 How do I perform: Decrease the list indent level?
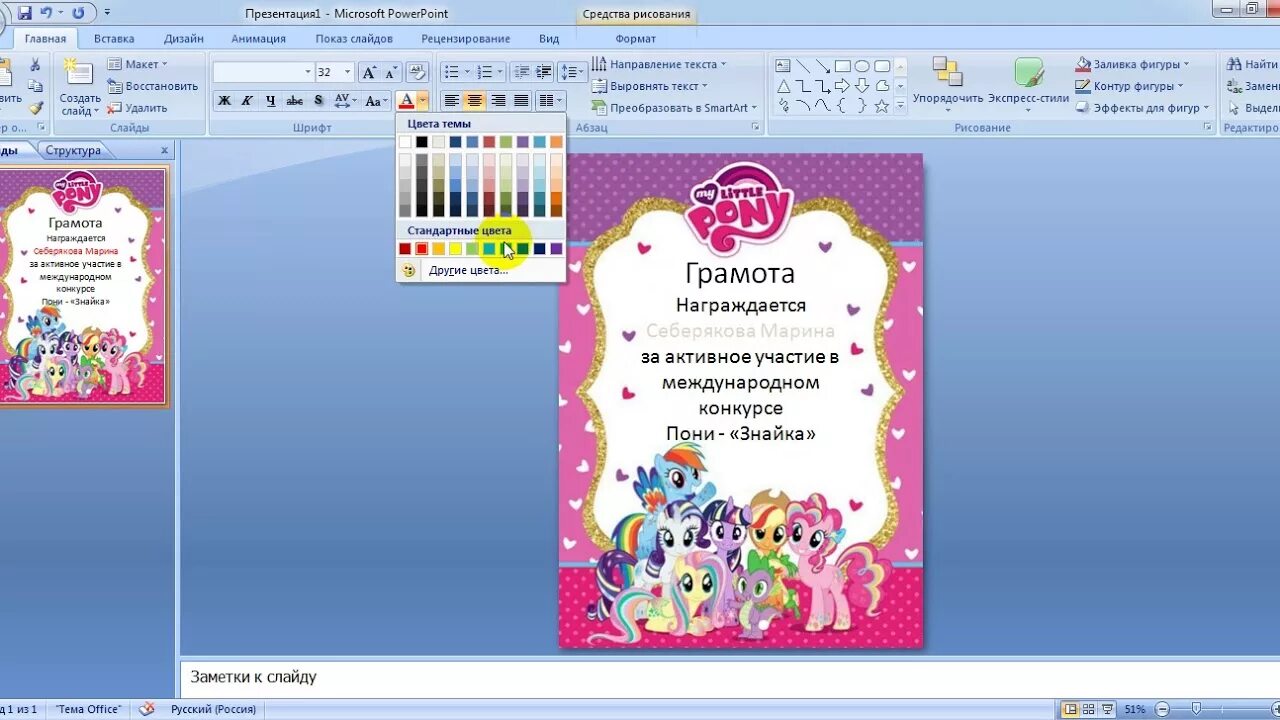(521, 72)
